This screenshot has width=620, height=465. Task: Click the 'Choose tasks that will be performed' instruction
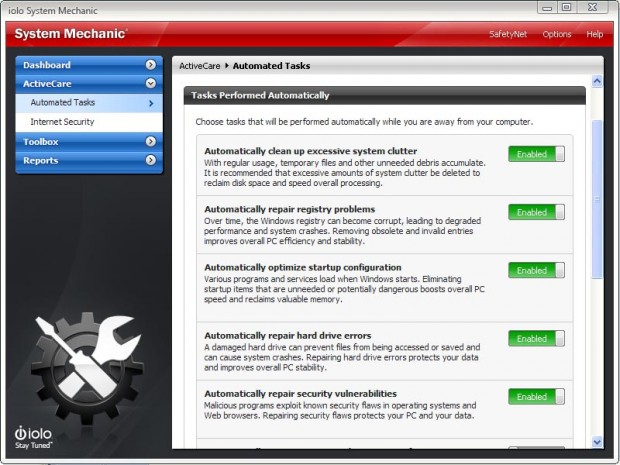(364, 122)
